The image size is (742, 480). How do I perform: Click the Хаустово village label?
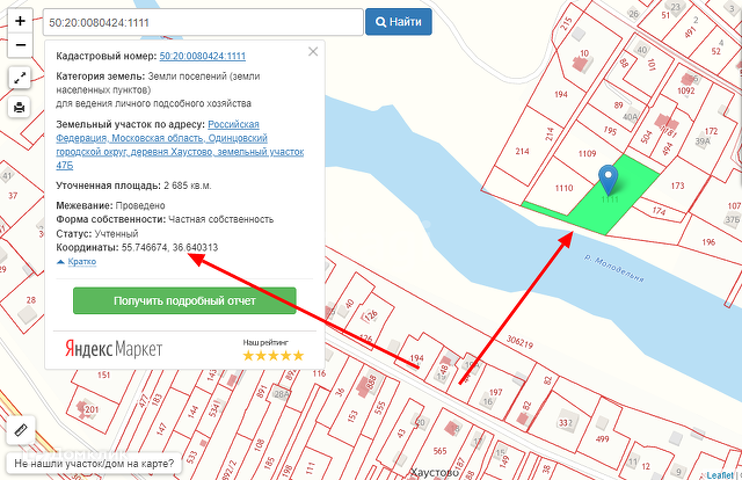point(434,472)
